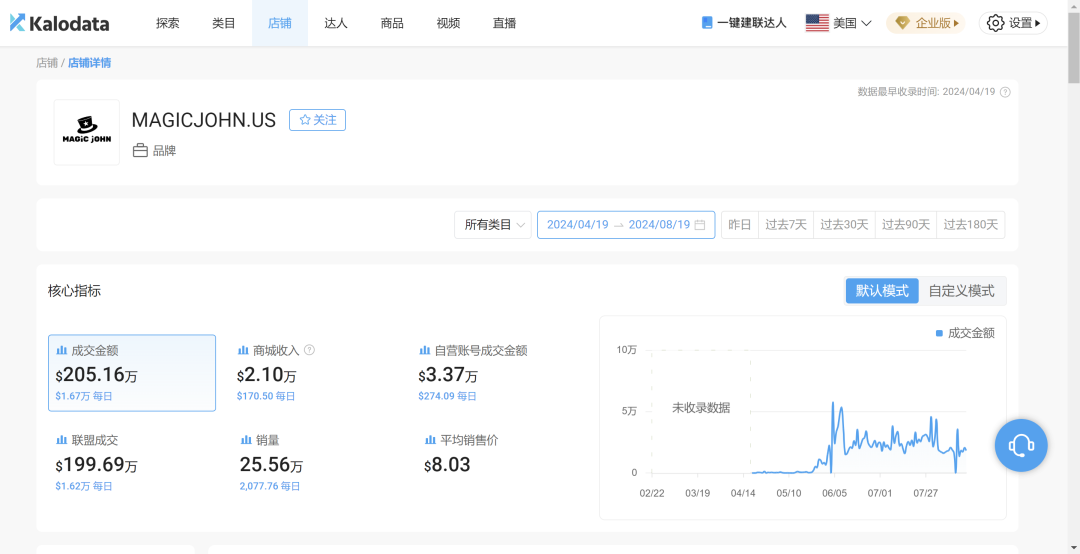Select 默认模式 view toggle
The width and height of the screenshot is (1080, 554).
point(882,291)
